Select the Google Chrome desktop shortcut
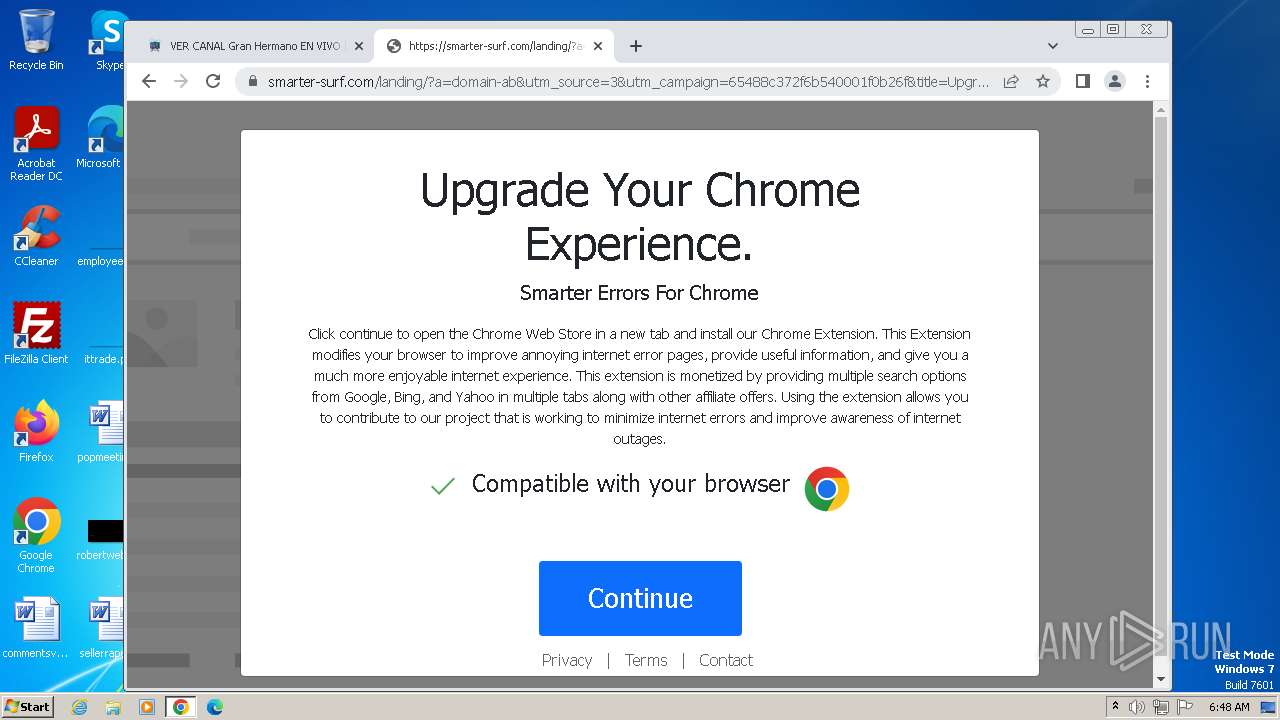This screenshot has width=1280, height=720. coord(36,535)
